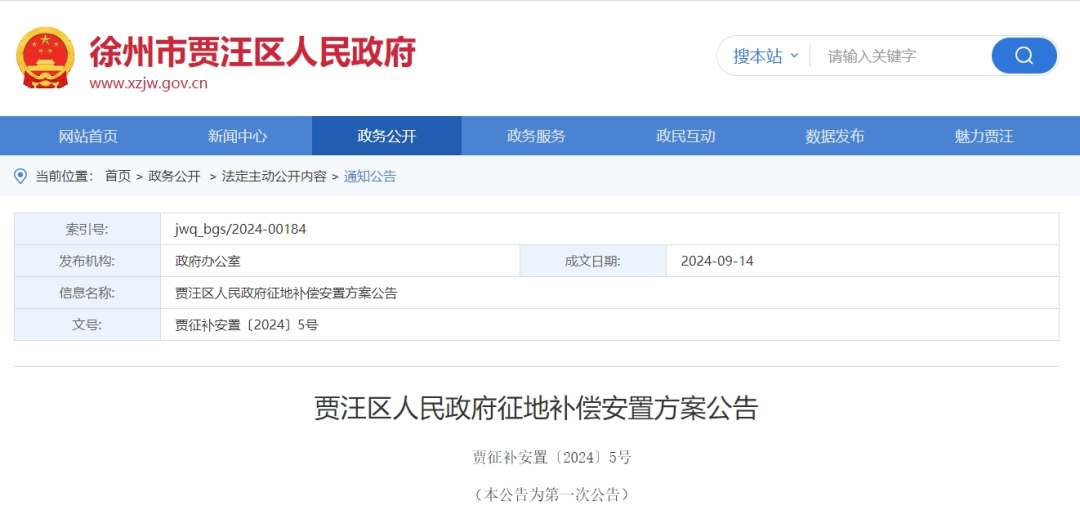Focus the 请输入关键字 search field
Image resolution: width=1080 pixels, height=510 pixels.
tap(899, 56)
